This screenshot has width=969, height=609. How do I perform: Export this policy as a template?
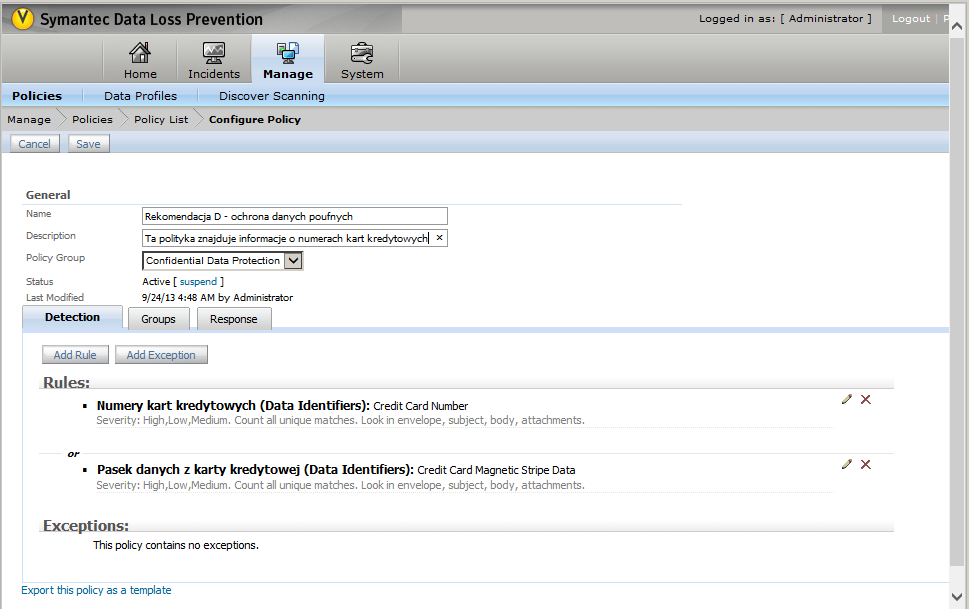96,590
